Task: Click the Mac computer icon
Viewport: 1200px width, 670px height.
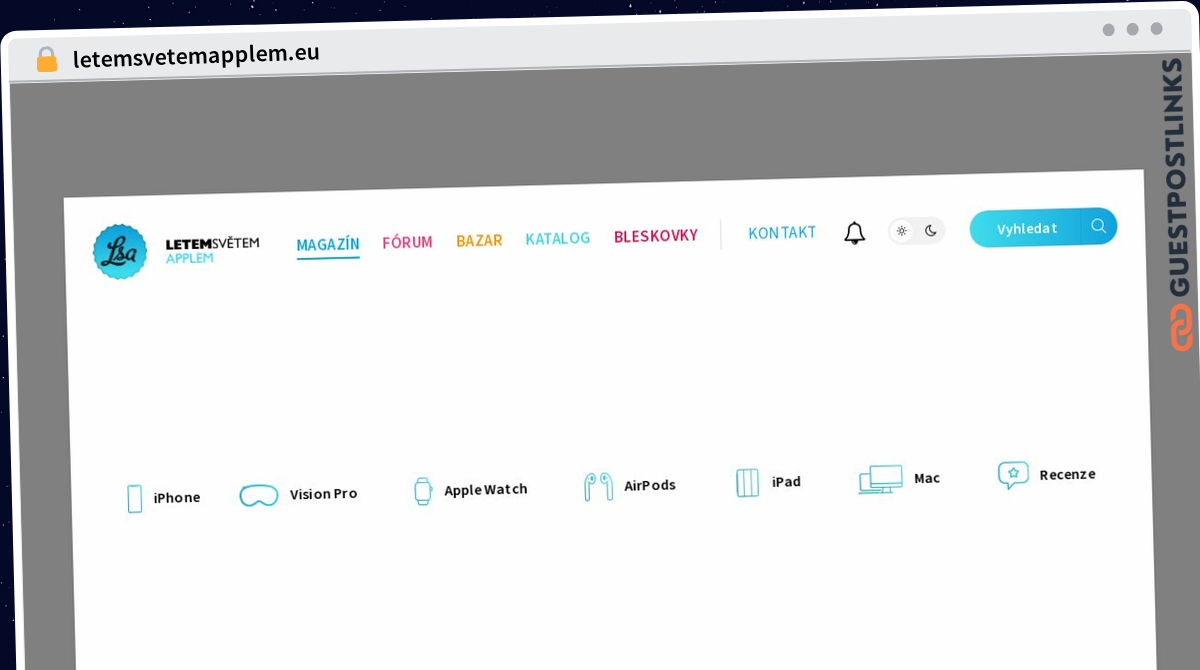Action: click(880, 479)
